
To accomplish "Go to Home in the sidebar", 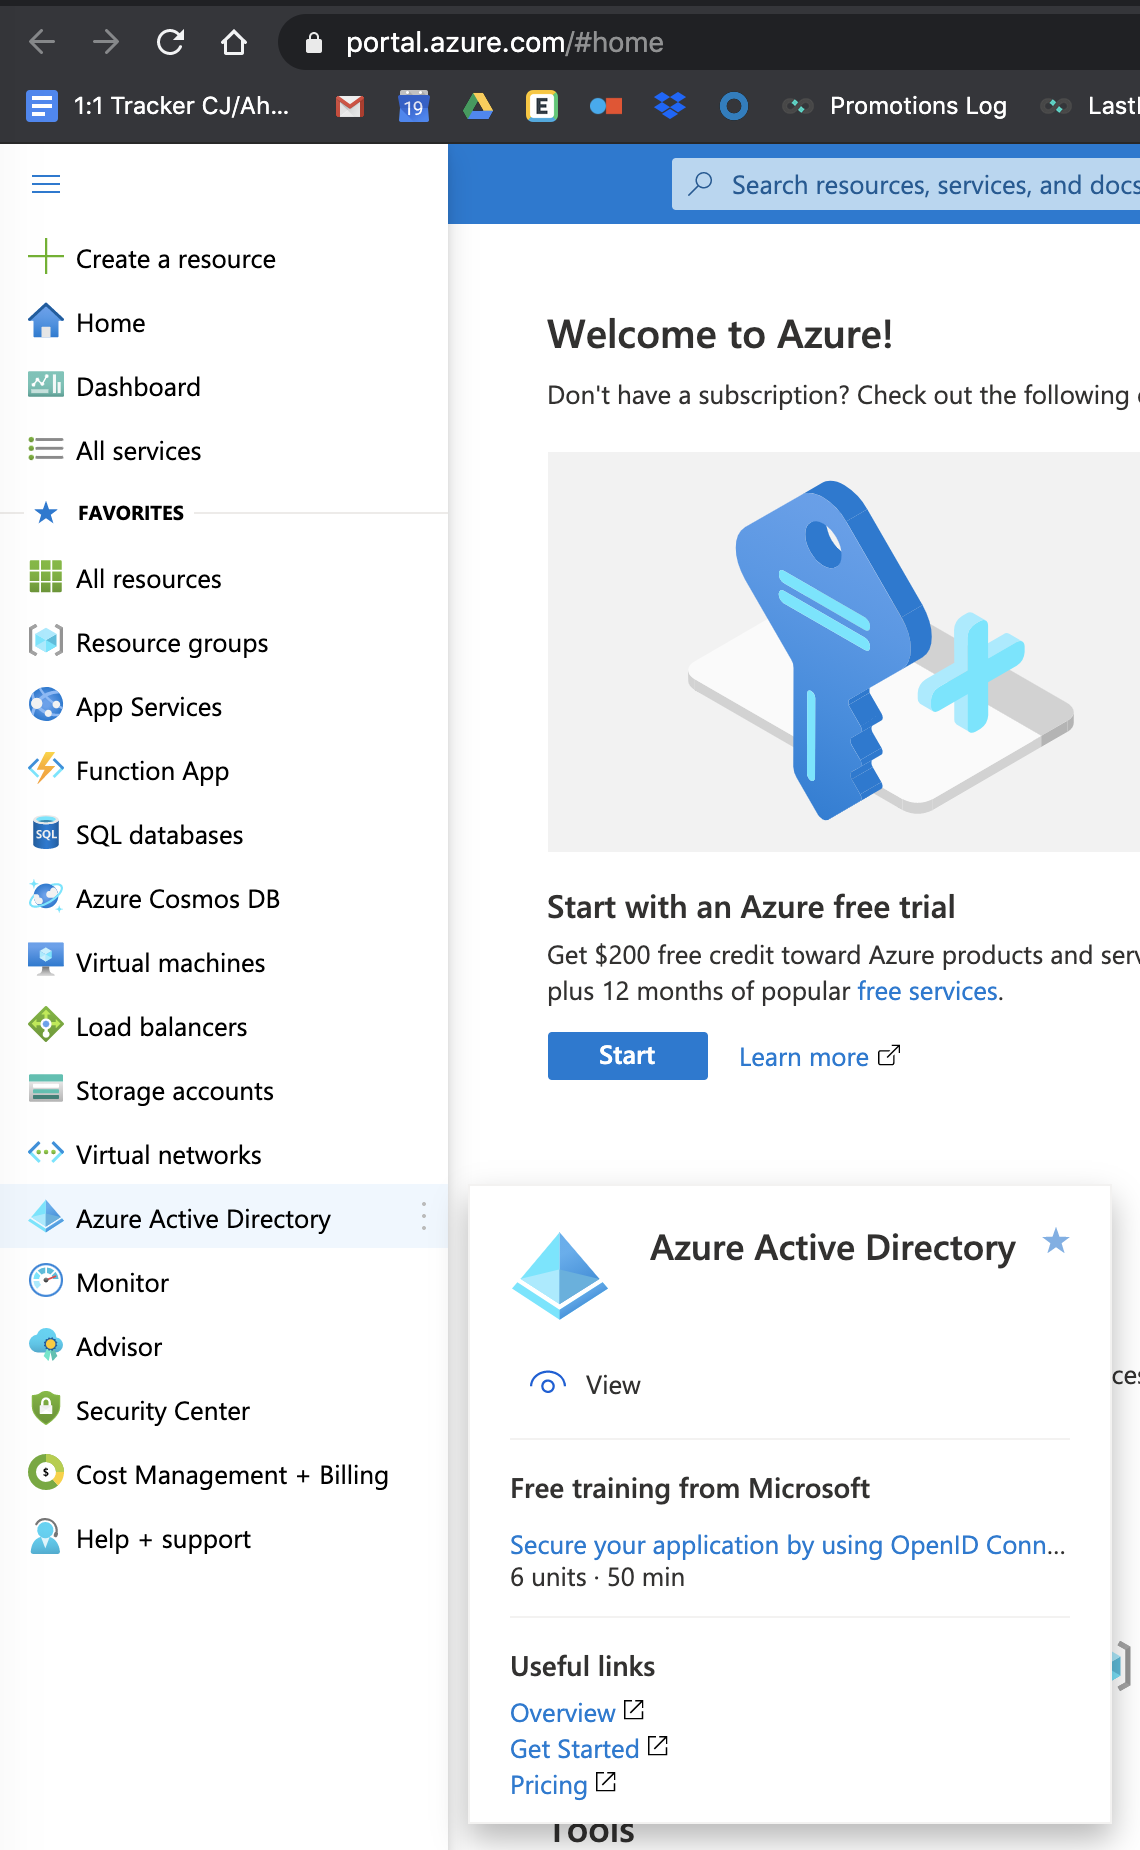I will (111, 323).
